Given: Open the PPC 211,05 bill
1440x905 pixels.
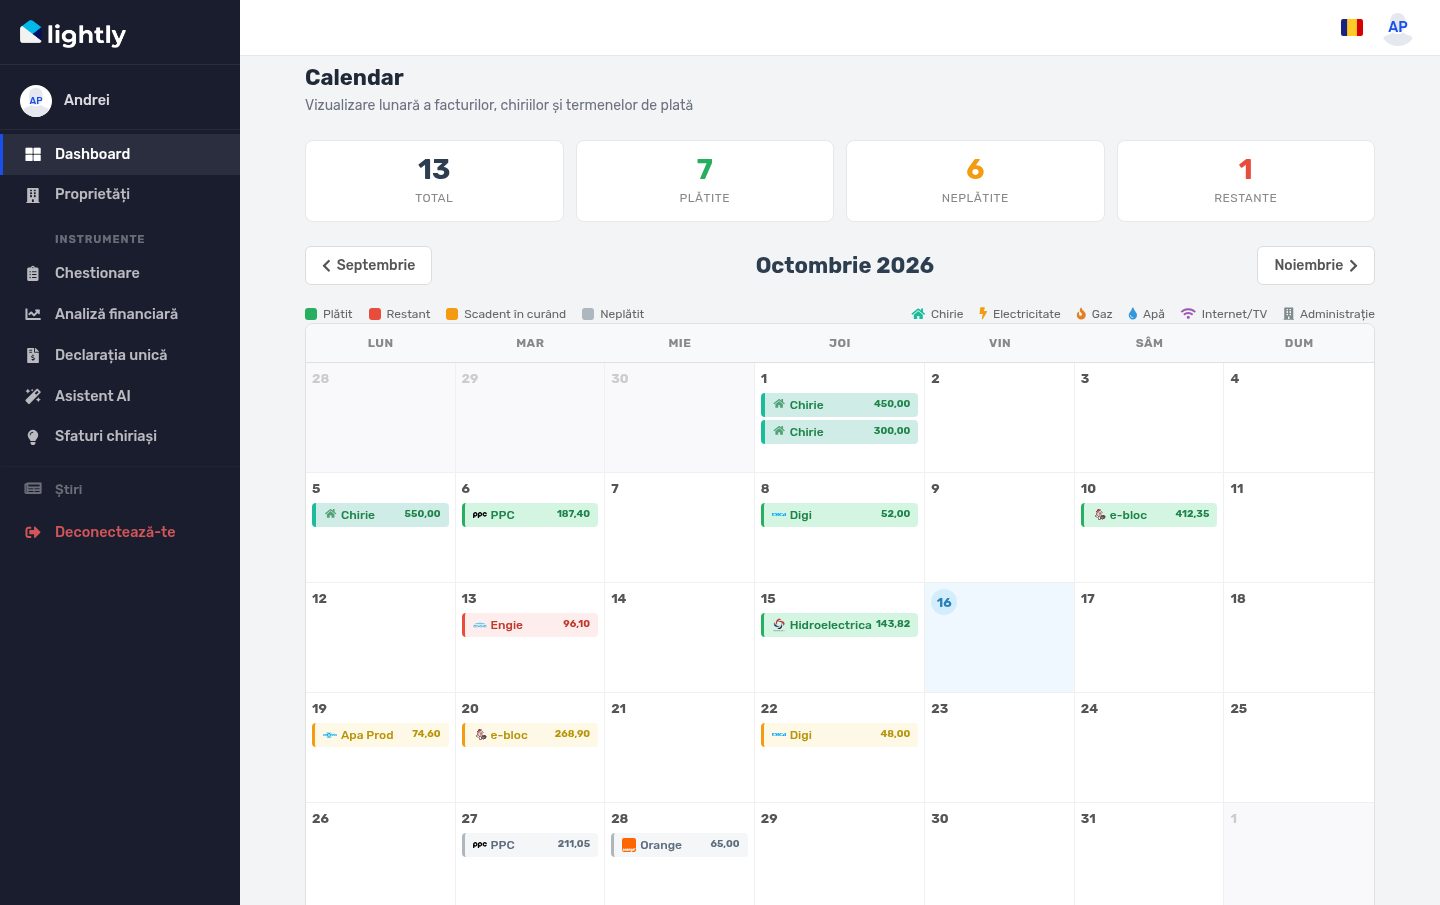Looking at the screenshot, I should (530, 845).
